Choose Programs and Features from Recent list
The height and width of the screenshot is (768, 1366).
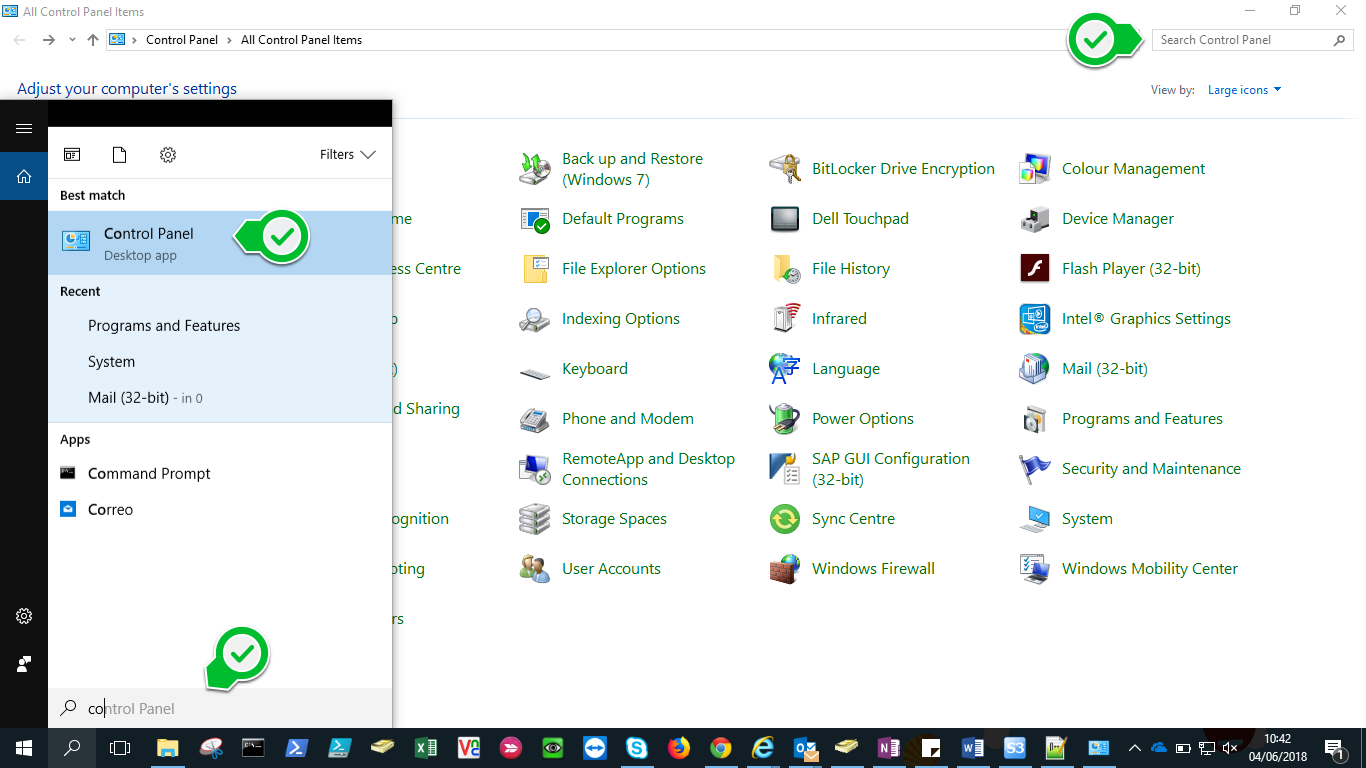pyautogui.click(x=220, y=326)
